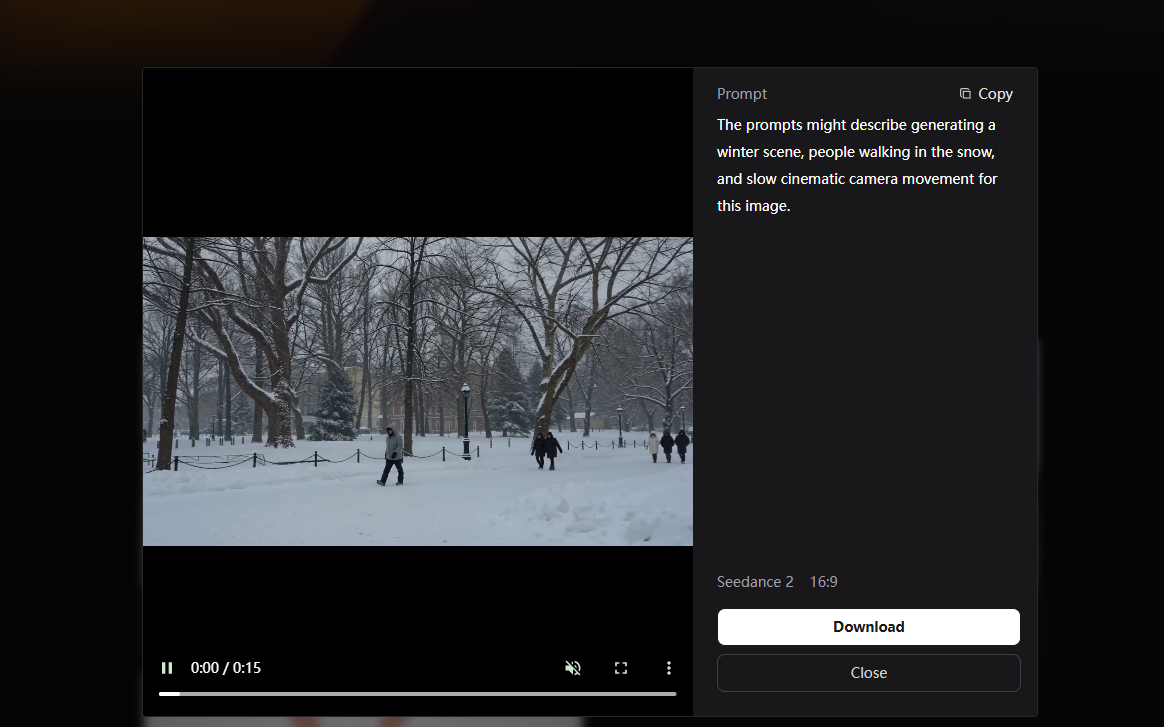Click the 16:9 aspect ratio label
This screenshot has height=727, width=1164.
point(823,582)
